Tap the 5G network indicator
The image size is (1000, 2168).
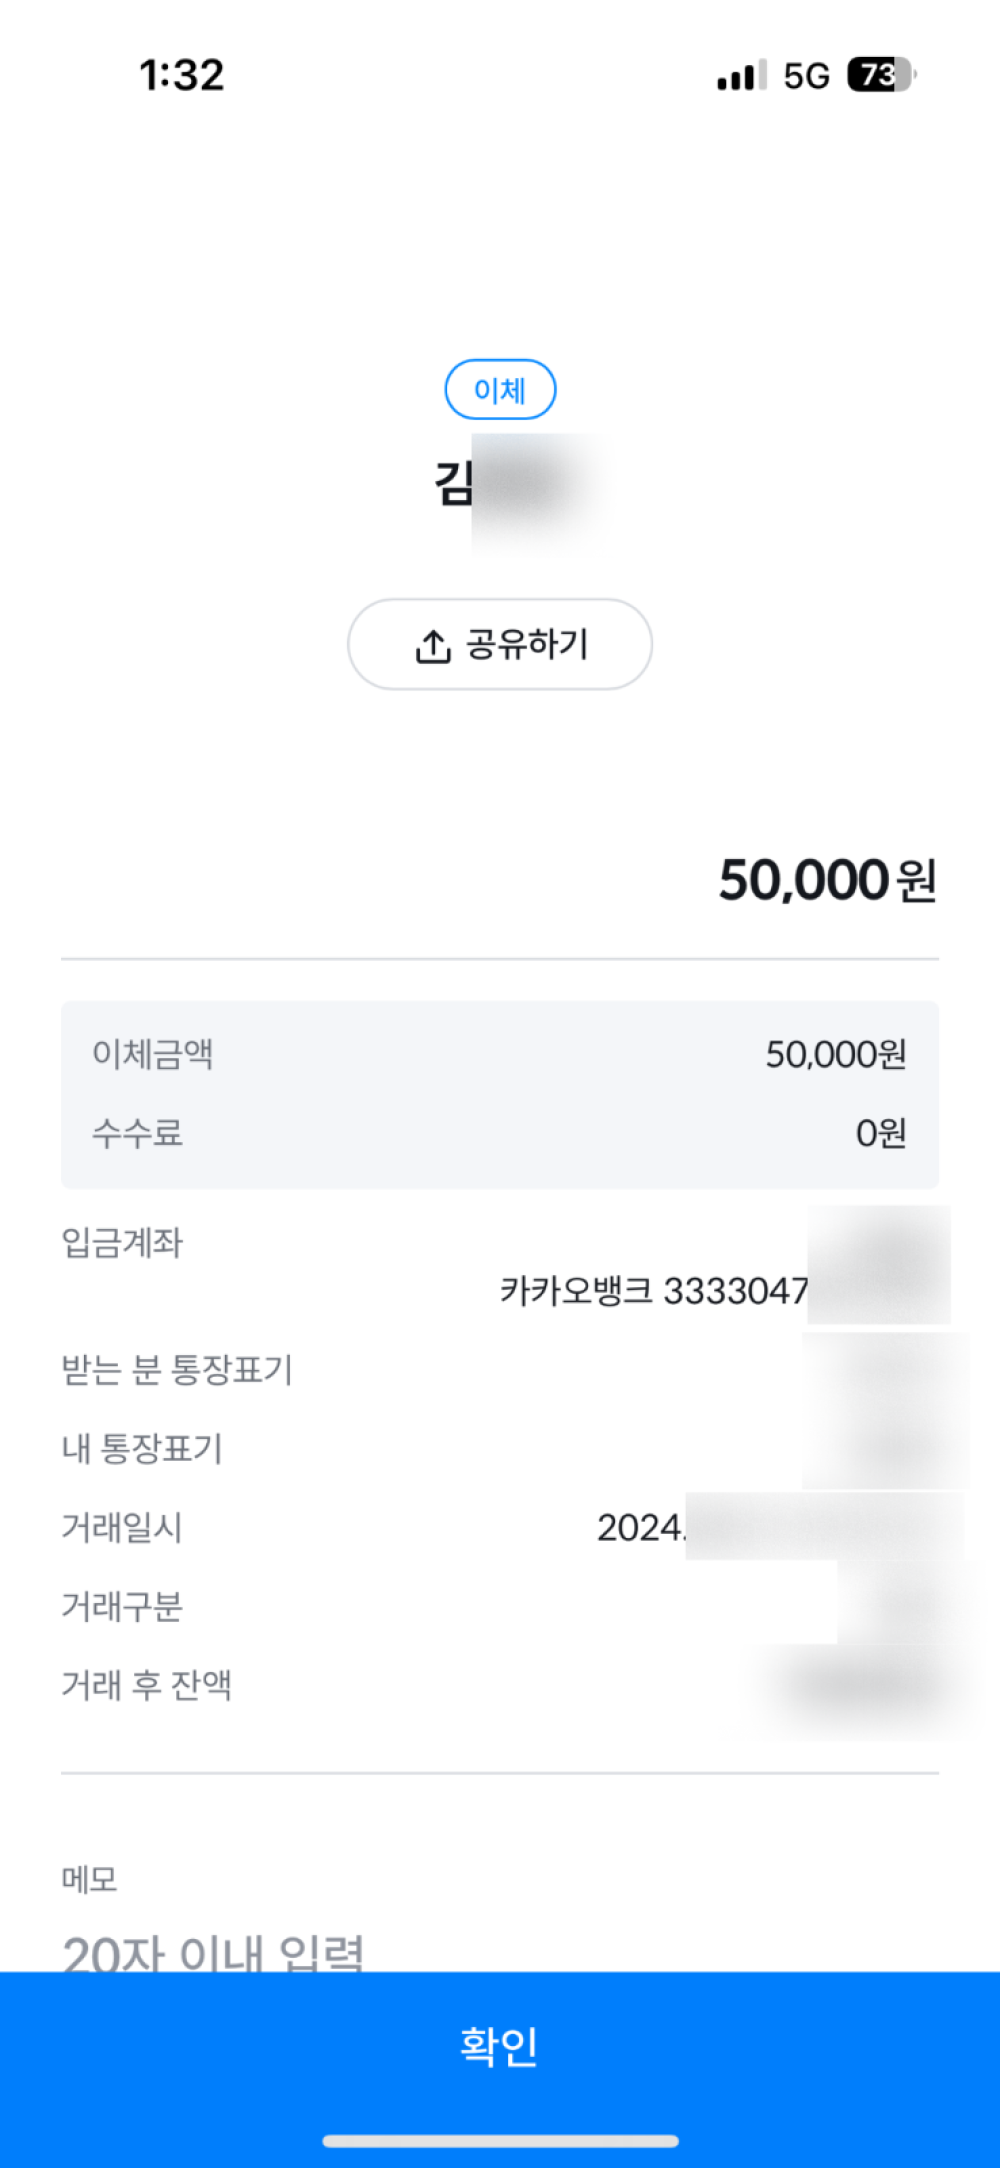(806, 76)
